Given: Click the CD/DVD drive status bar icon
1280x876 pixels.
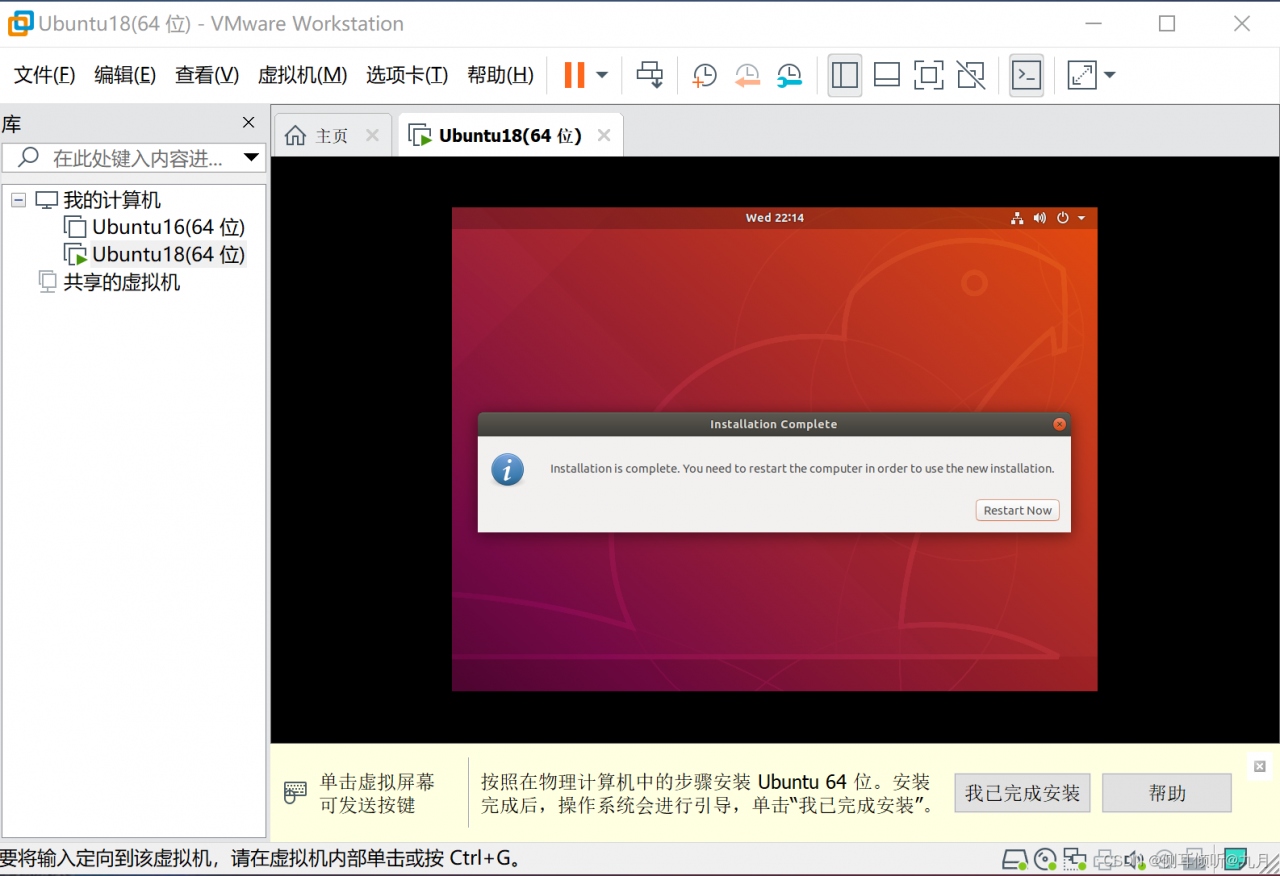Looking at the screenshot, I should click(x=1045, y=859).
